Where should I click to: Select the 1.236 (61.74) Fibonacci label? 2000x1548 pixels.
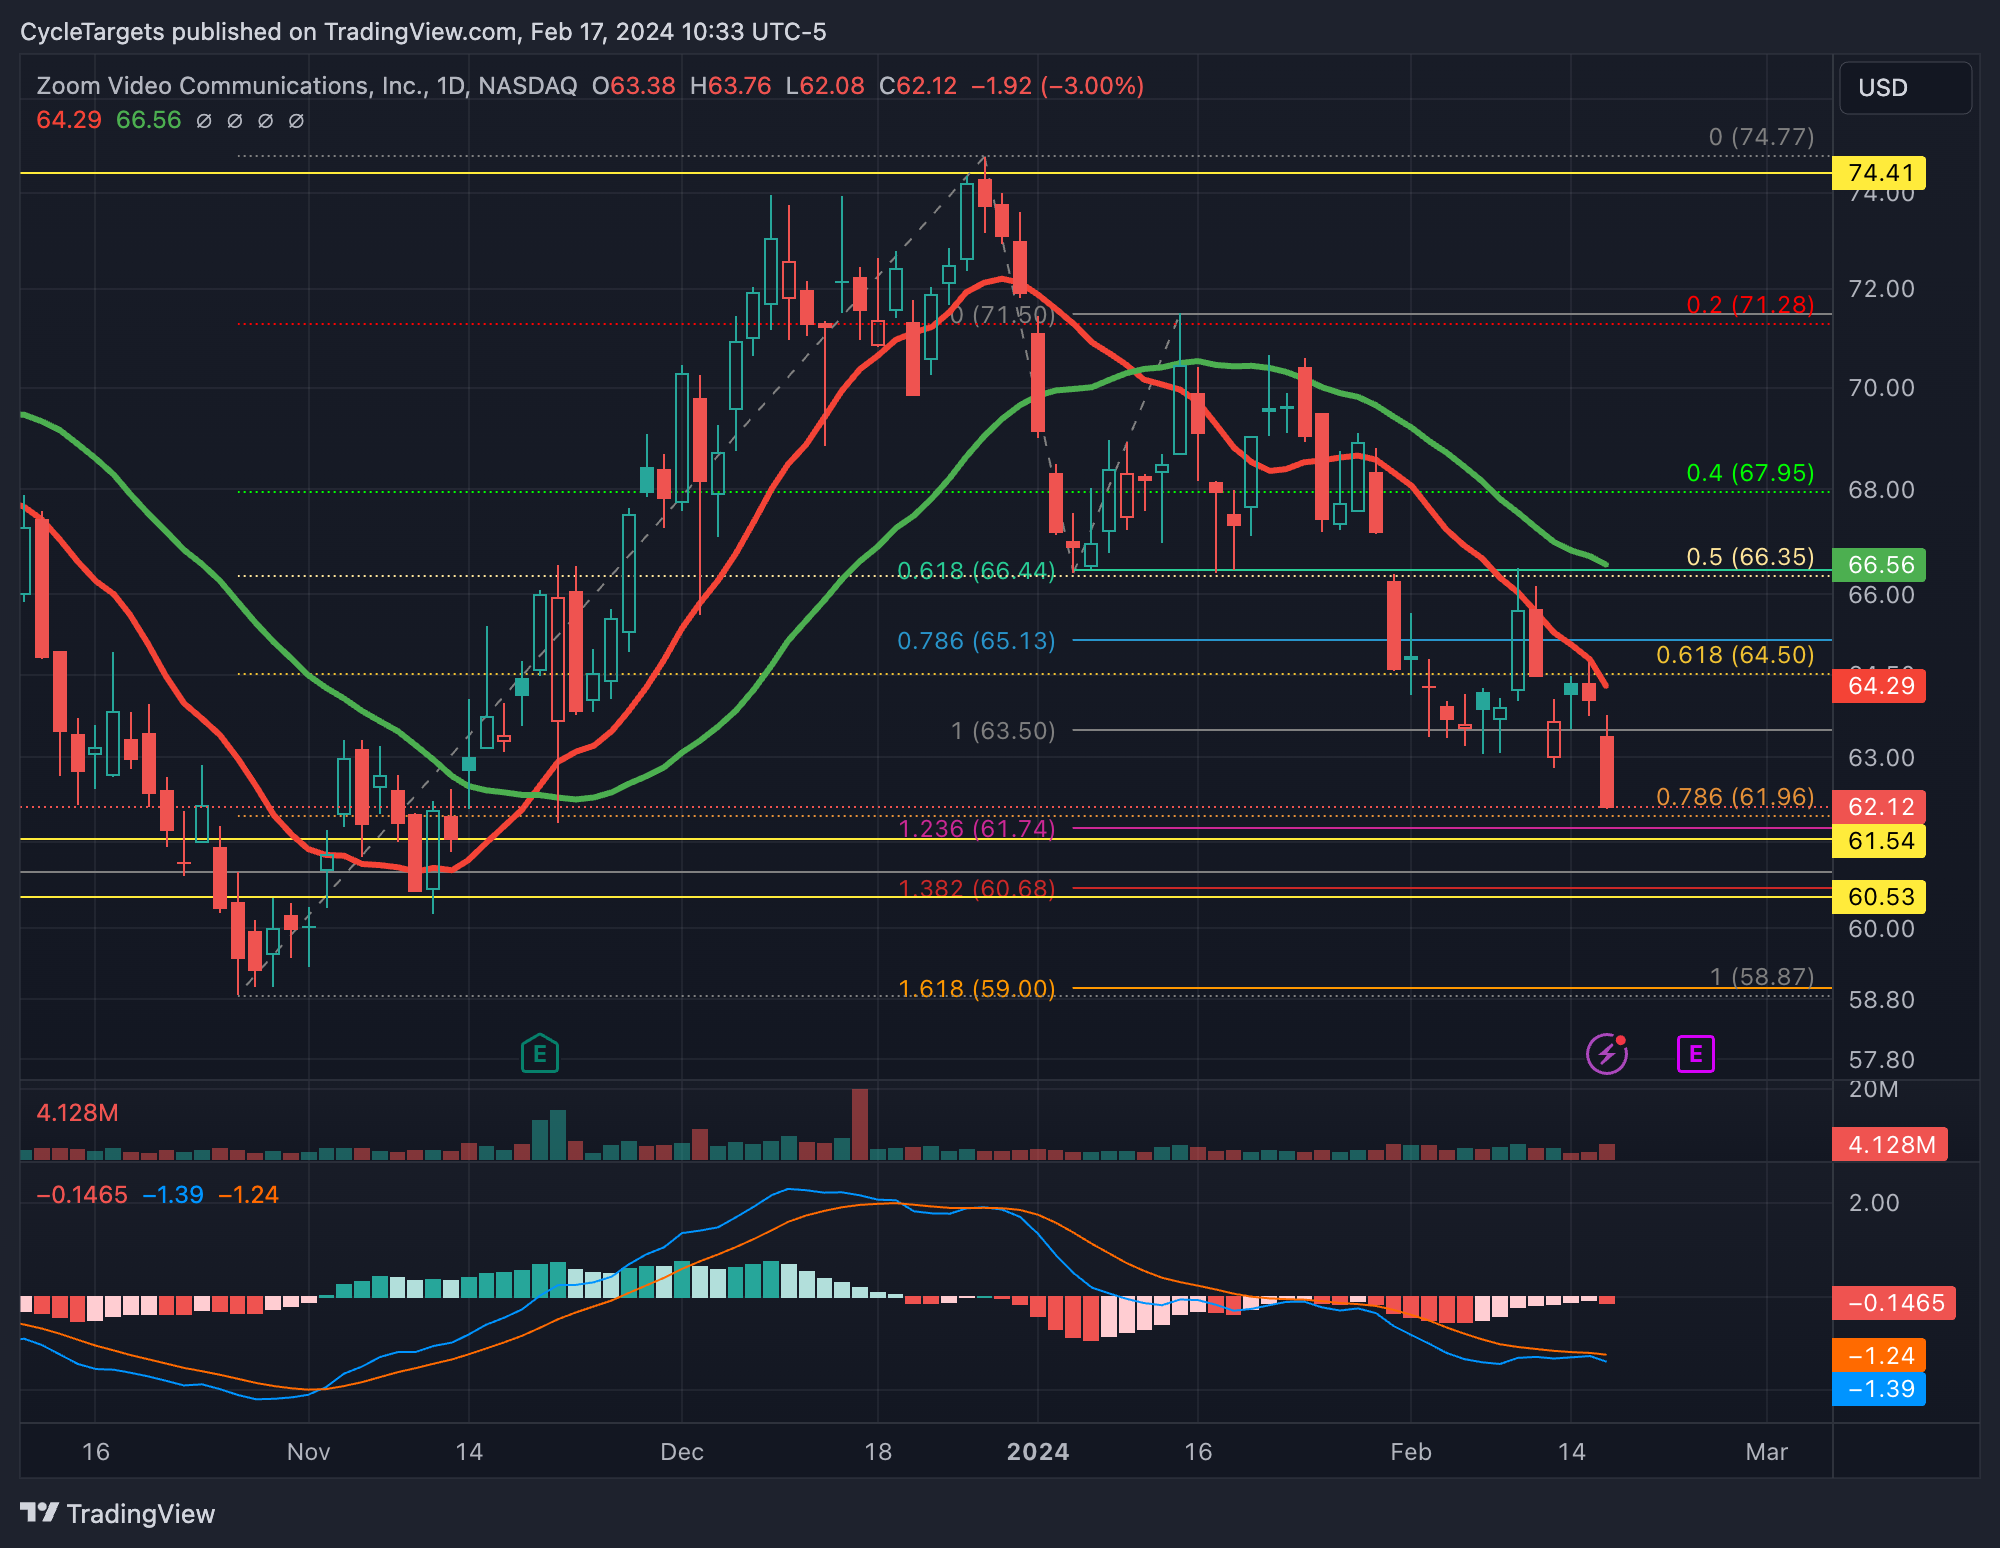coord(976,829)
